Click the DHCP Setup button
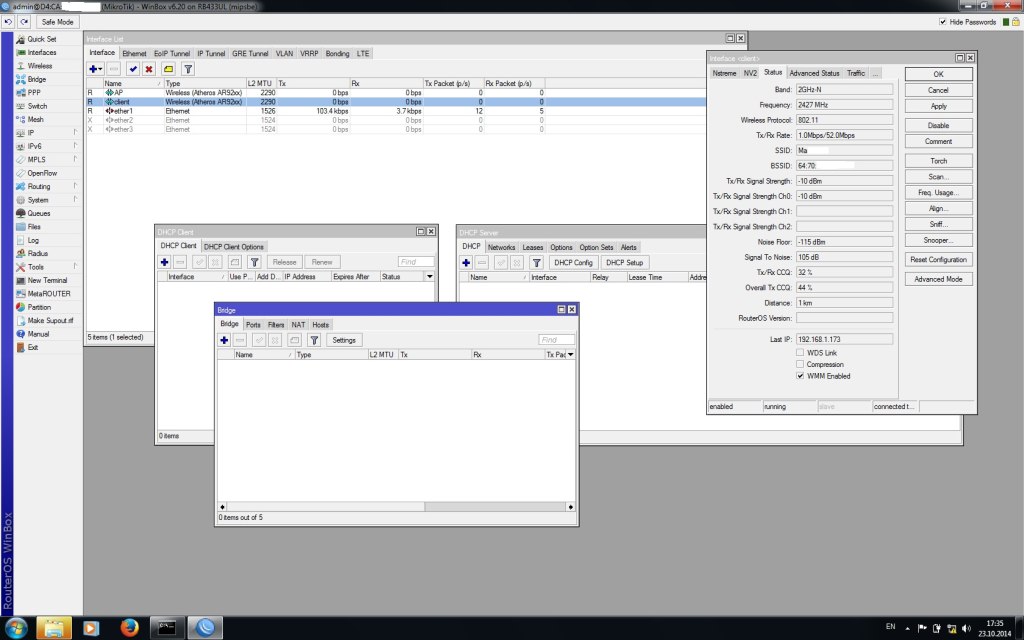Screen dimensions: 1024x640 624,263
